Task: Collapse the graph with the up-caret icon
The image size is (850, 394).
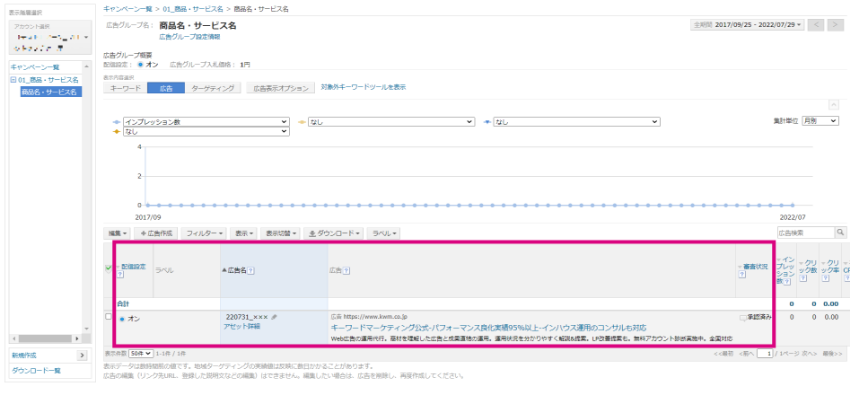Action: tap(834, 105)
